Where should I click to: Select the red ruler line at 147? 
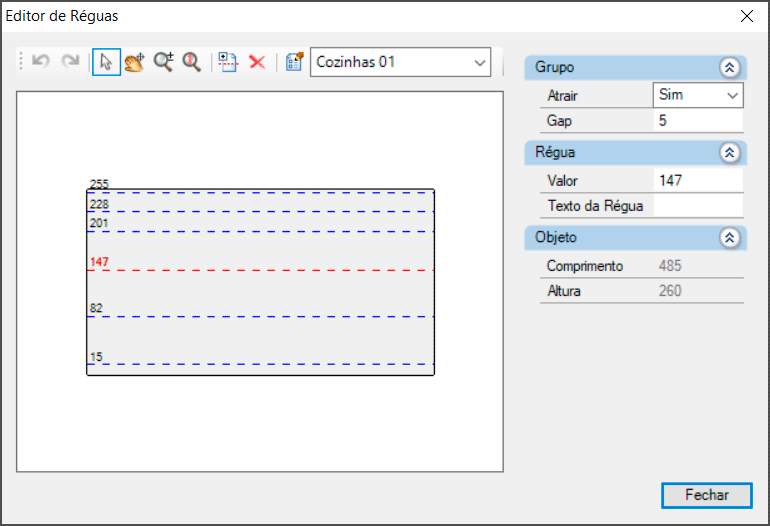(260, 271)
